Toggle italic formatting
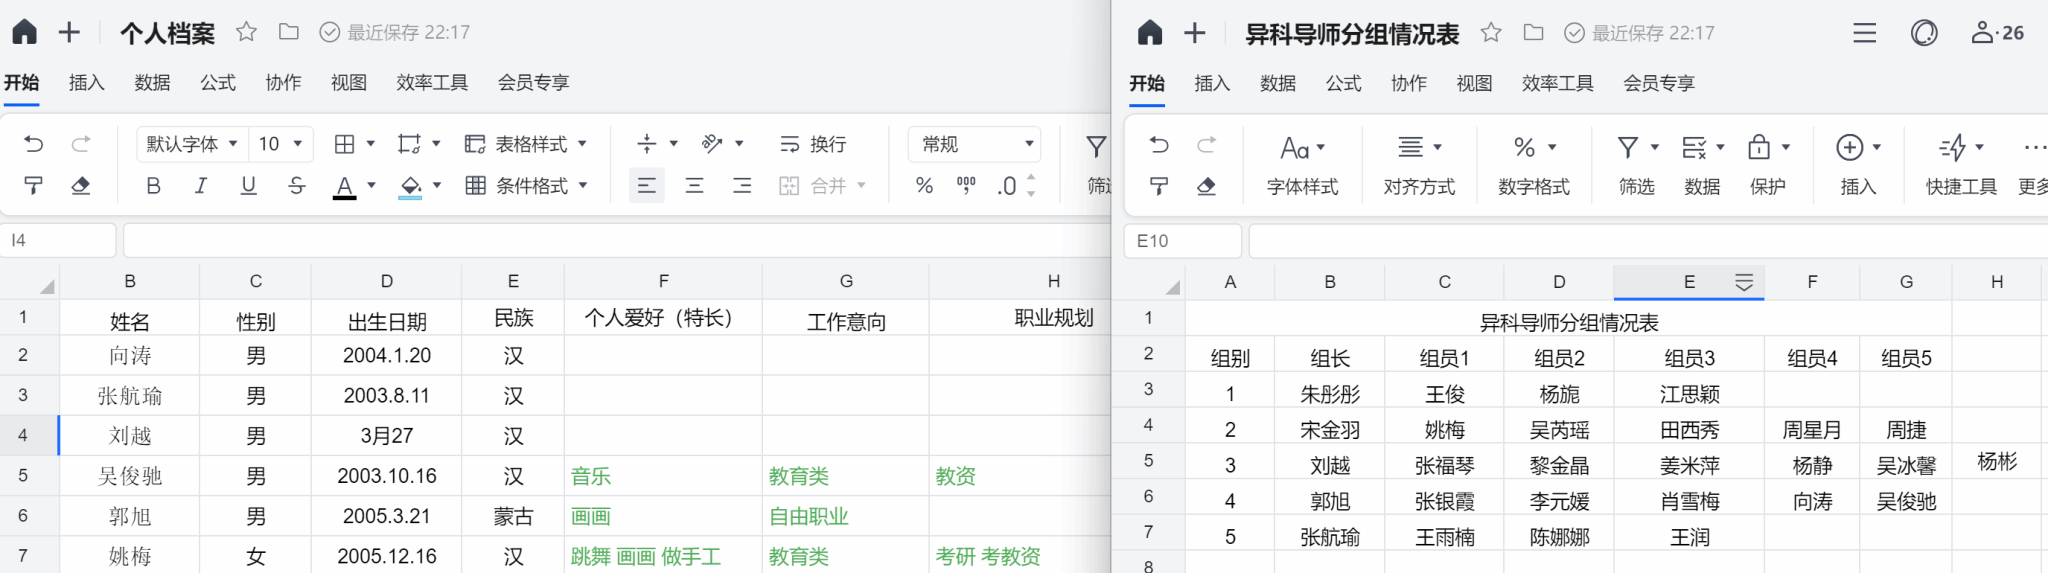The height and width of the screenshot is (573, 2048). click(200, 186)
